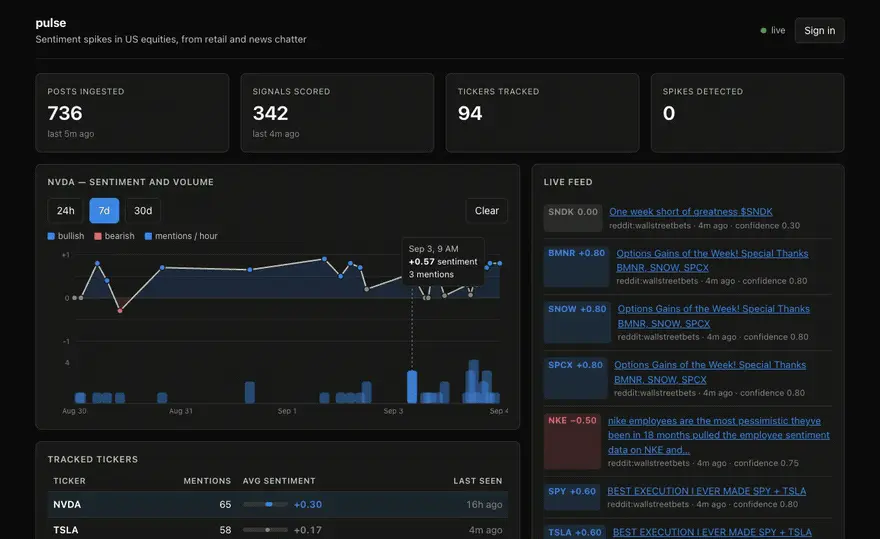Screen dimensions: 880x539
Task: Click the Clear button on the chart
Action: click(x=487, y=211)
